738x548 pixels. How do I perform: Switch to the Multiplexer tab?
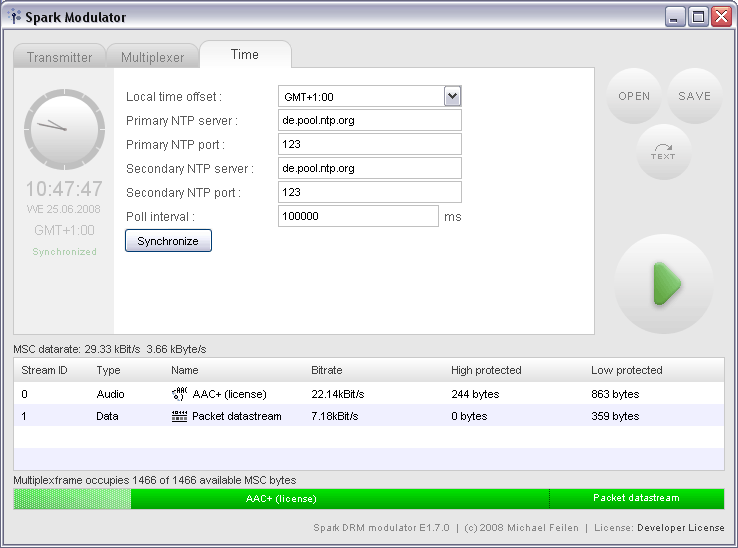click(x=152, y=57)
